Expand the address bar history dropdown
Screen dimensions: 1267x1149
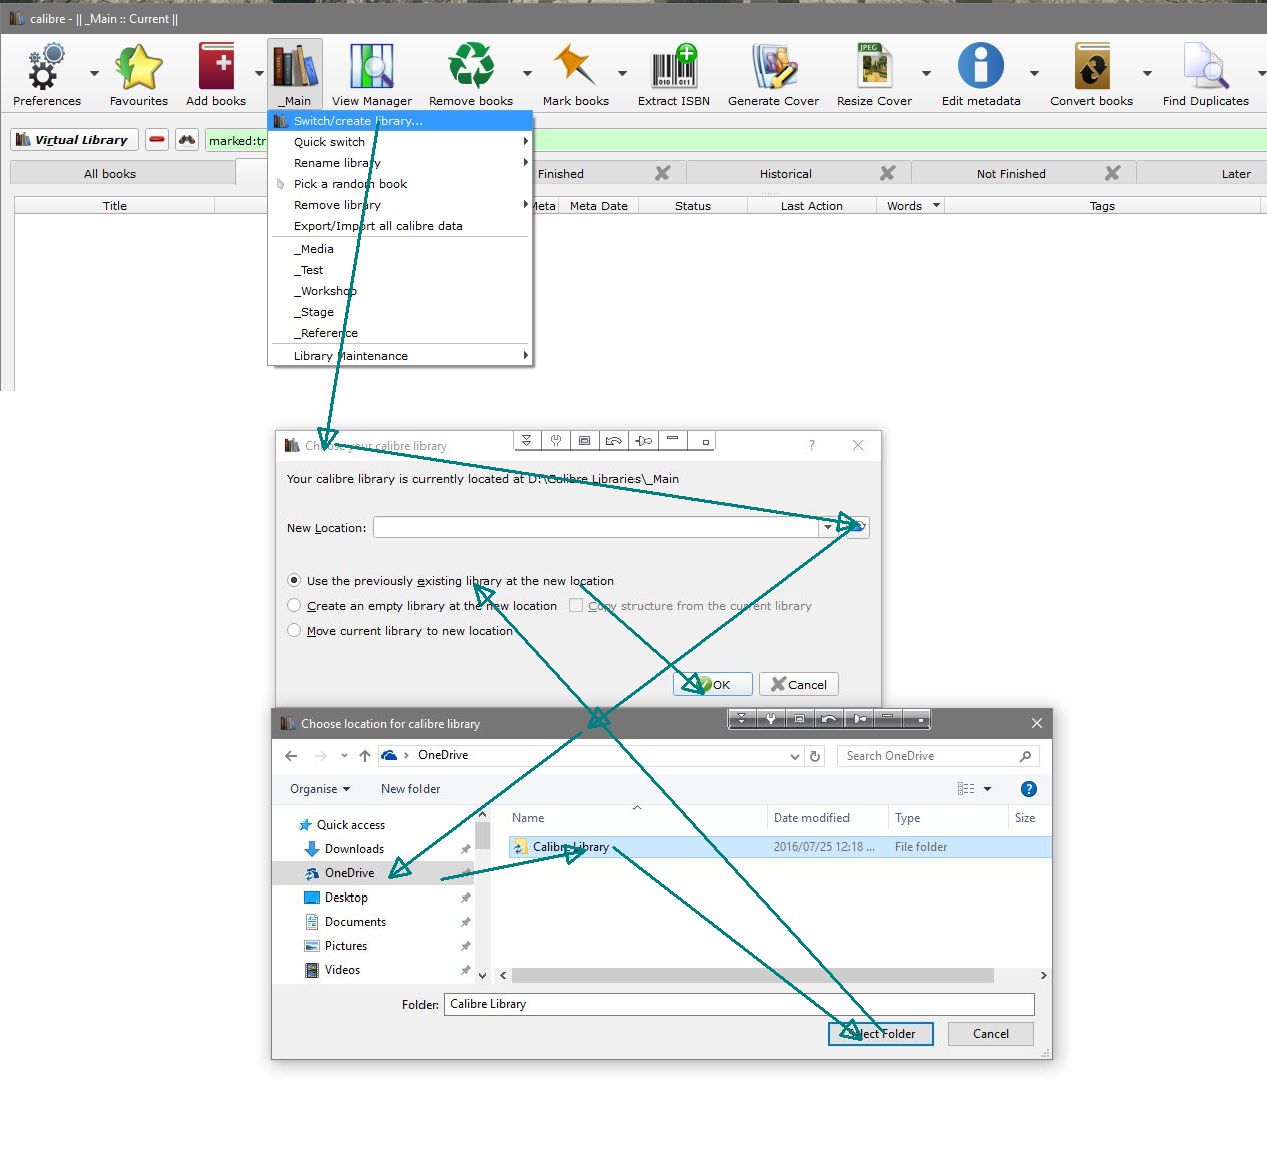click(x=795, y=756)
